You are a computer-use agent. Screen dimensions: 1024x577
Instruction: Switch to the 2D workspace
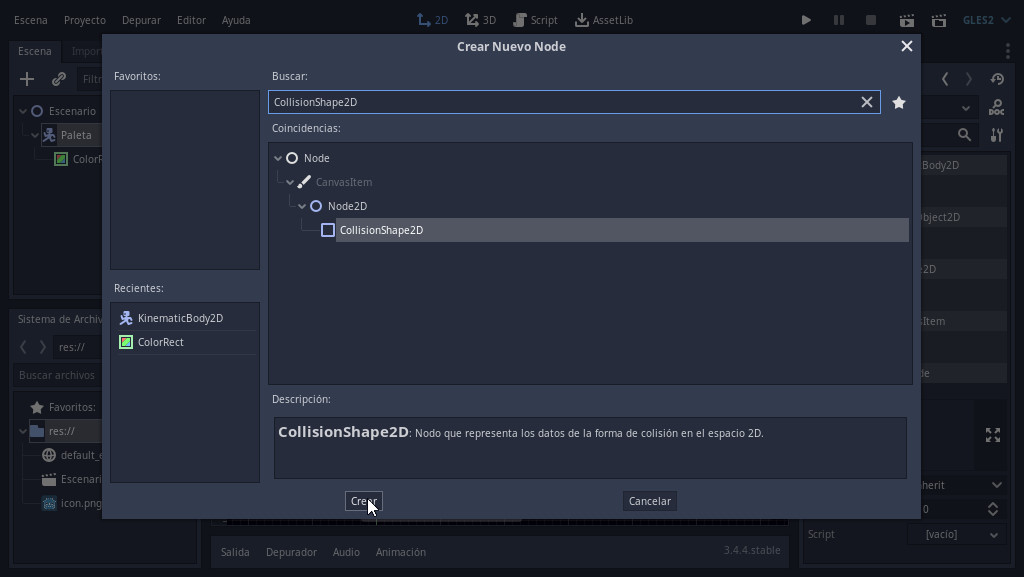(x=432, y=20)
